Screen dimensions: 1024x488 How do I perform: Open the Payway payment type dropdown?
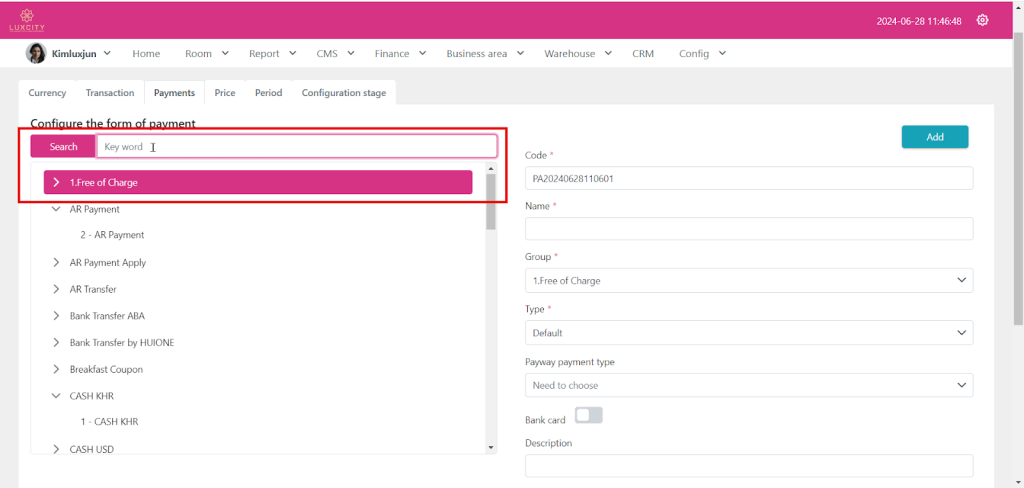(748, 385)
